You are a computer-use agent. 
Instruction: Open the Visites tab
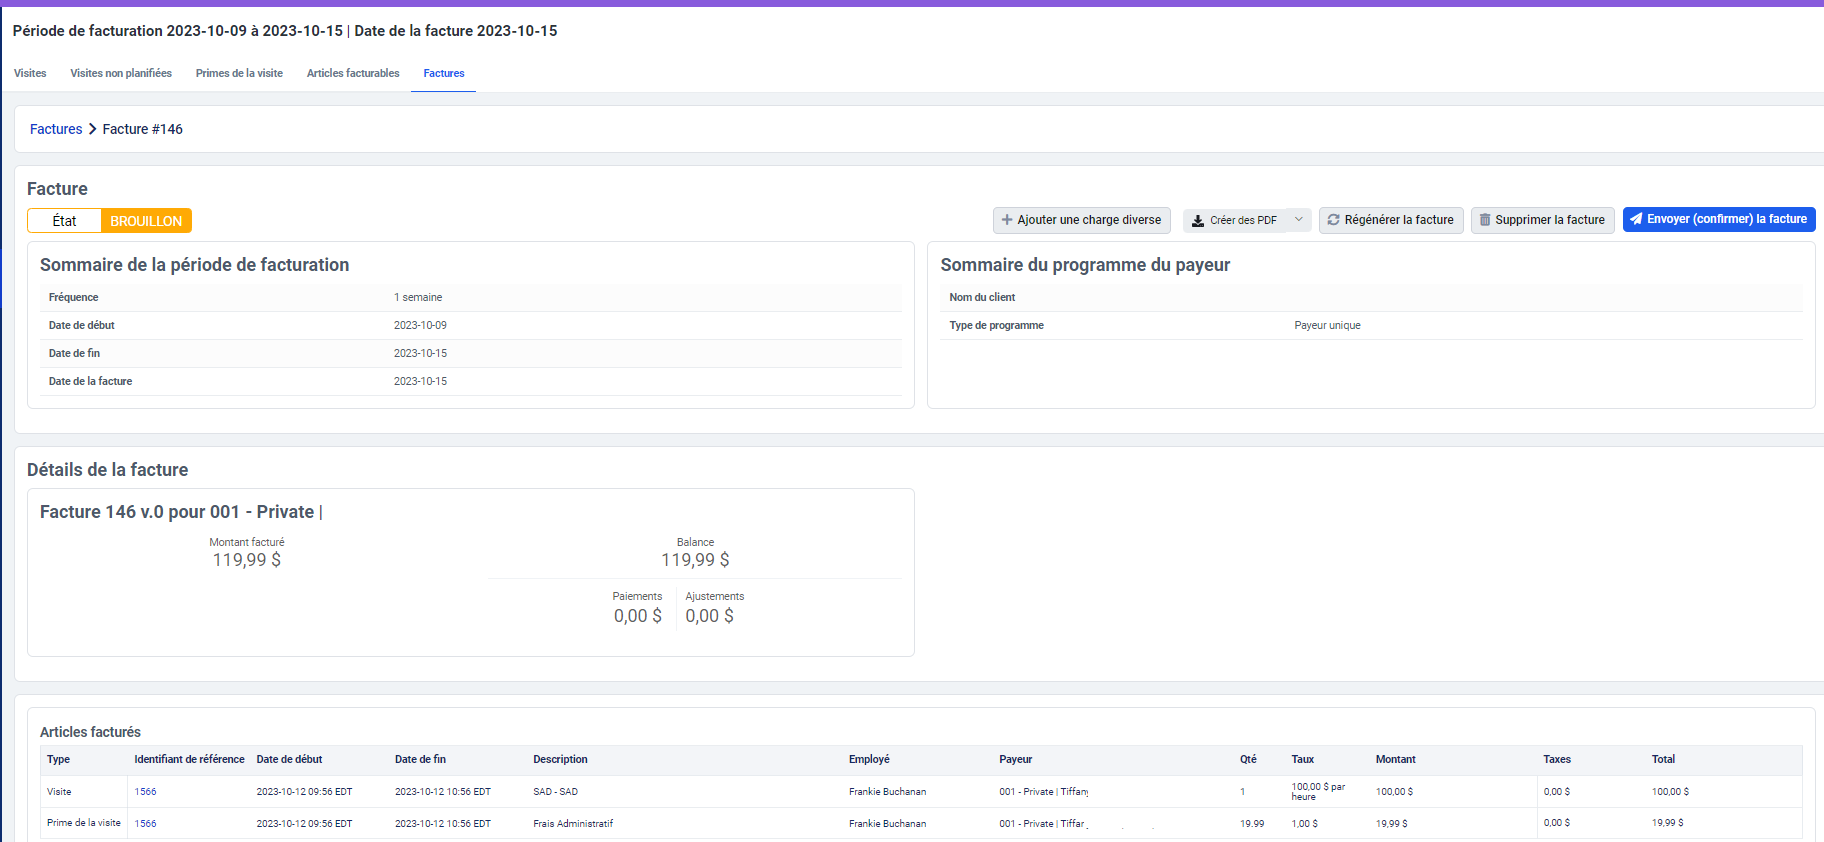[30, 73]
